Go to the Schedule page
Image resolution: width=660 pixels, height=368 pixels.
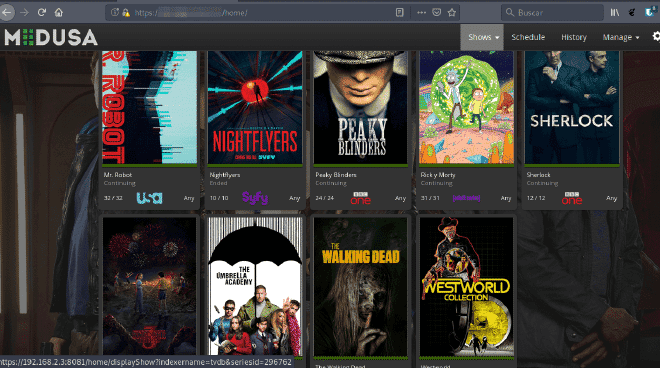pos(528,37)
